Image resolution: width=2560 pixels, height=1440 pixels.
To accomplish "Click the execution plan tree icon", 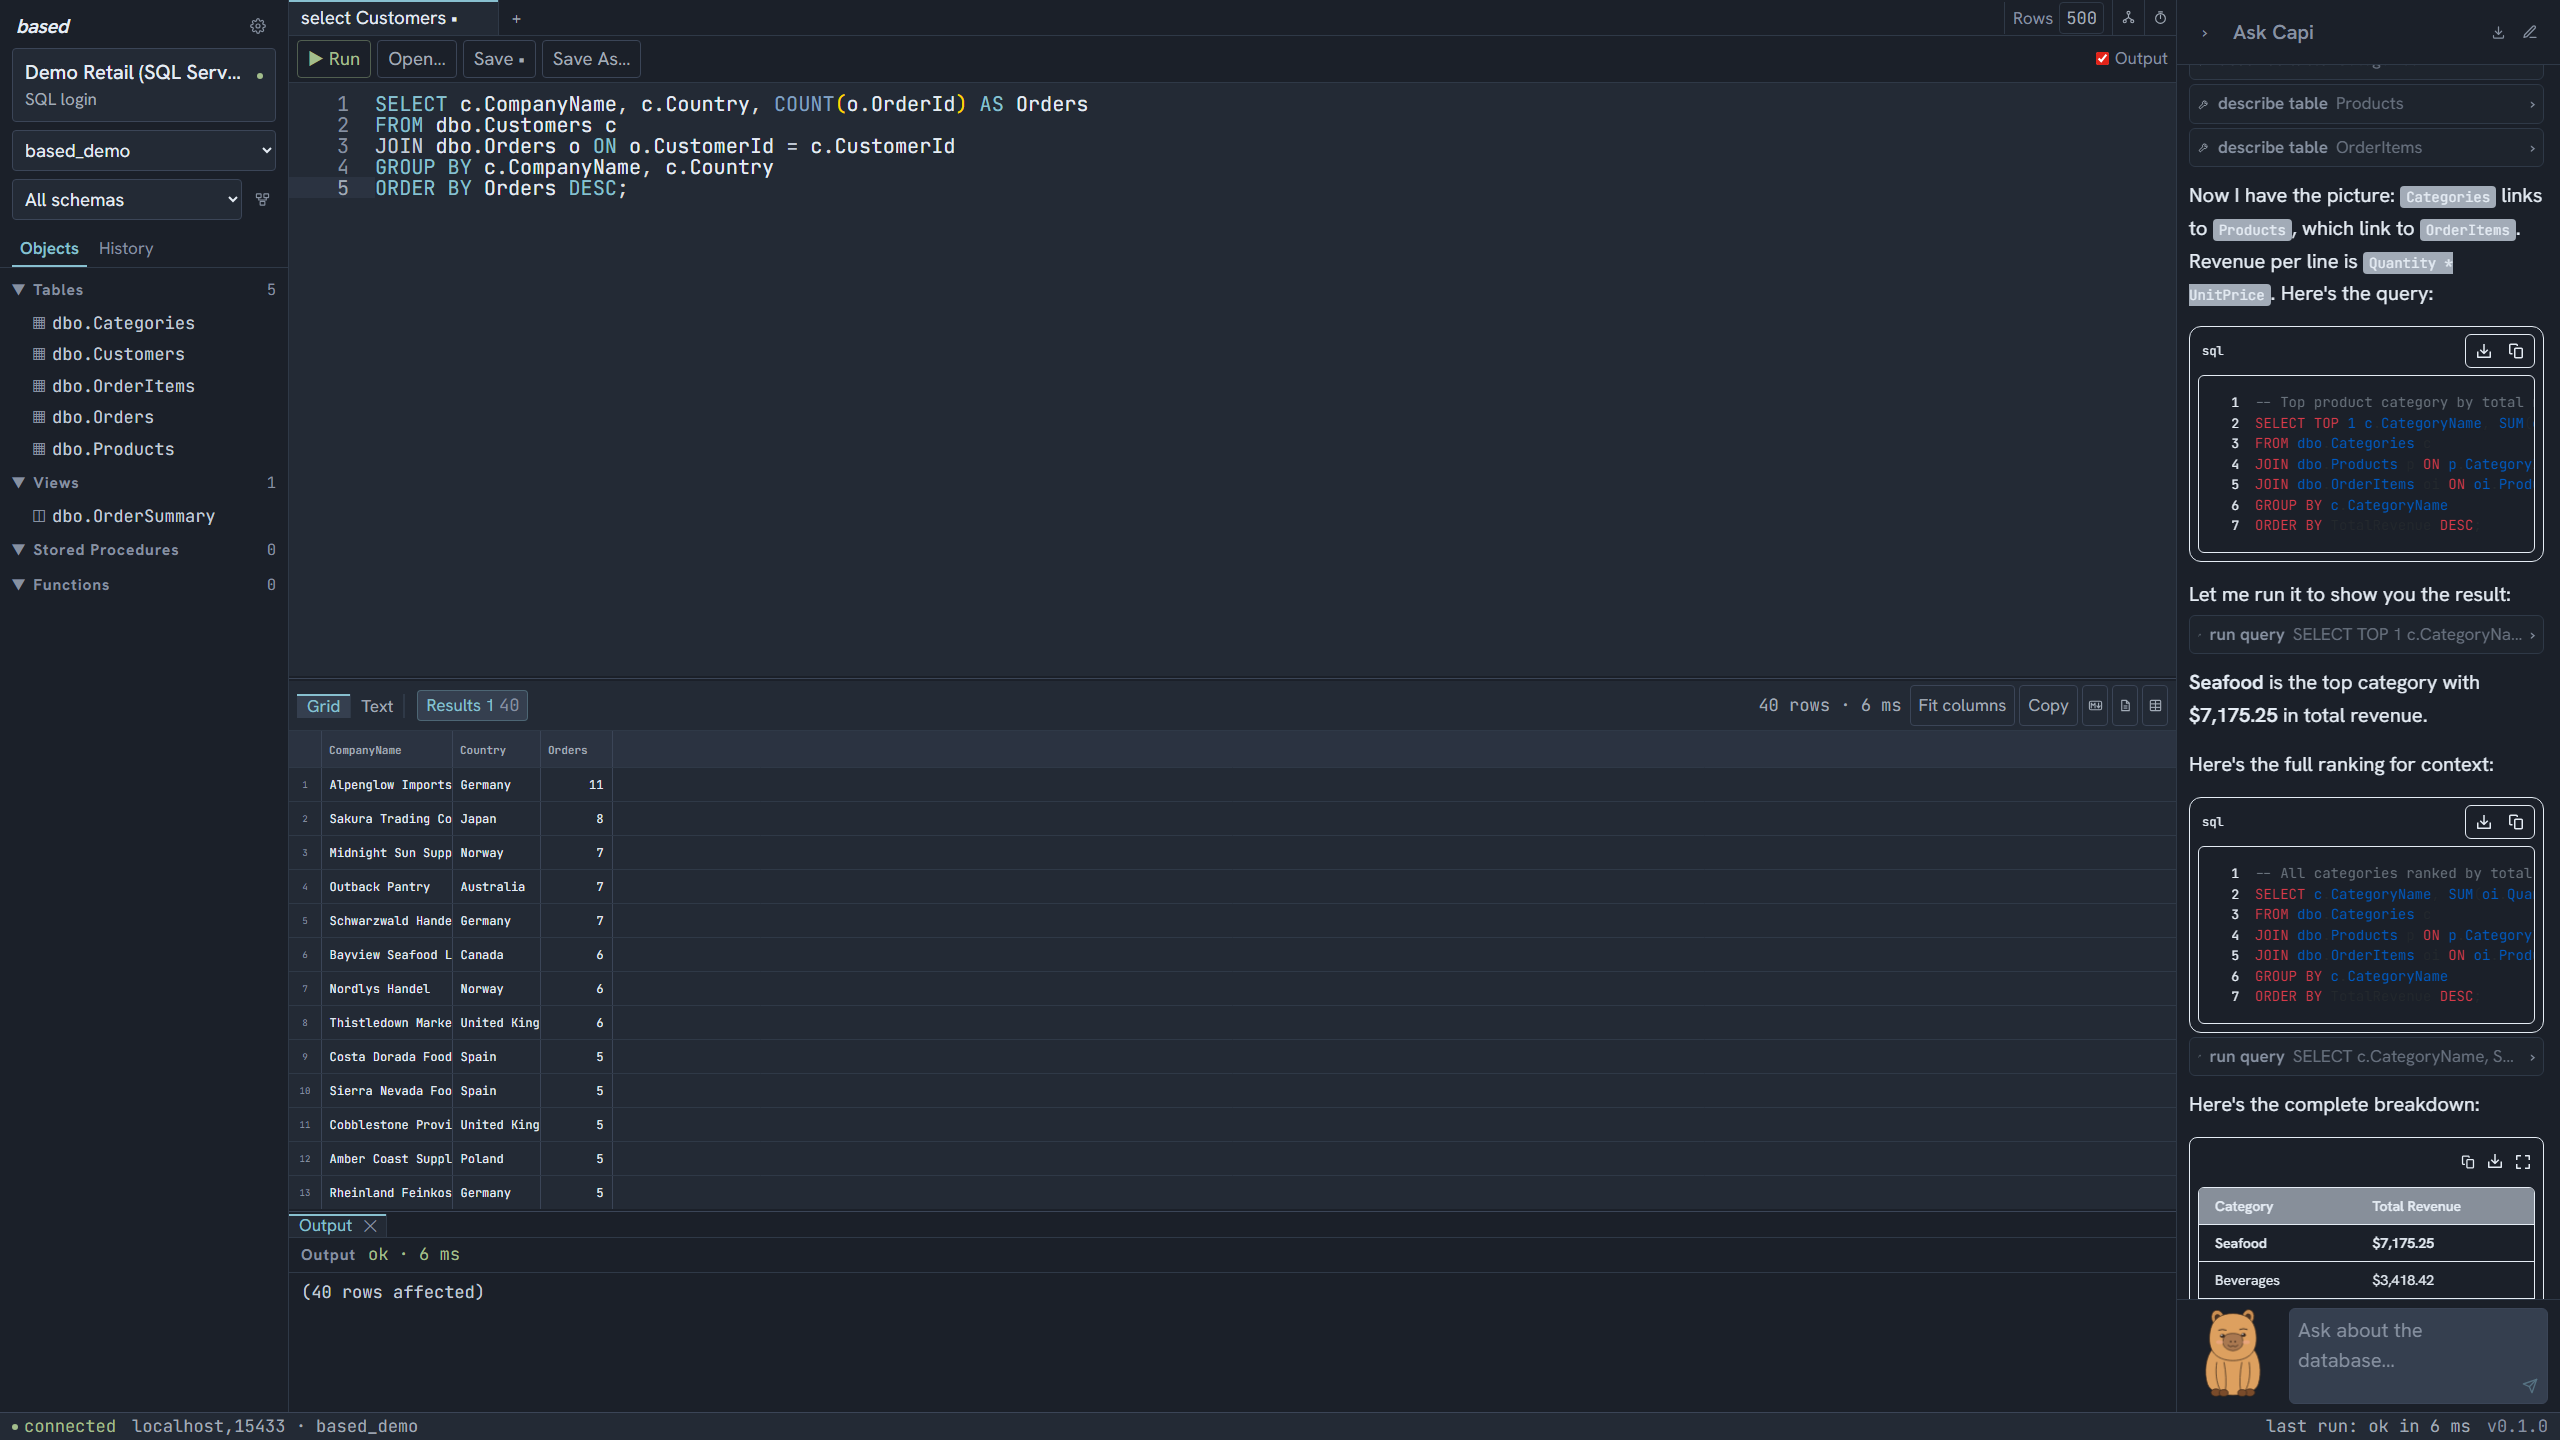I will point(2128,18).
